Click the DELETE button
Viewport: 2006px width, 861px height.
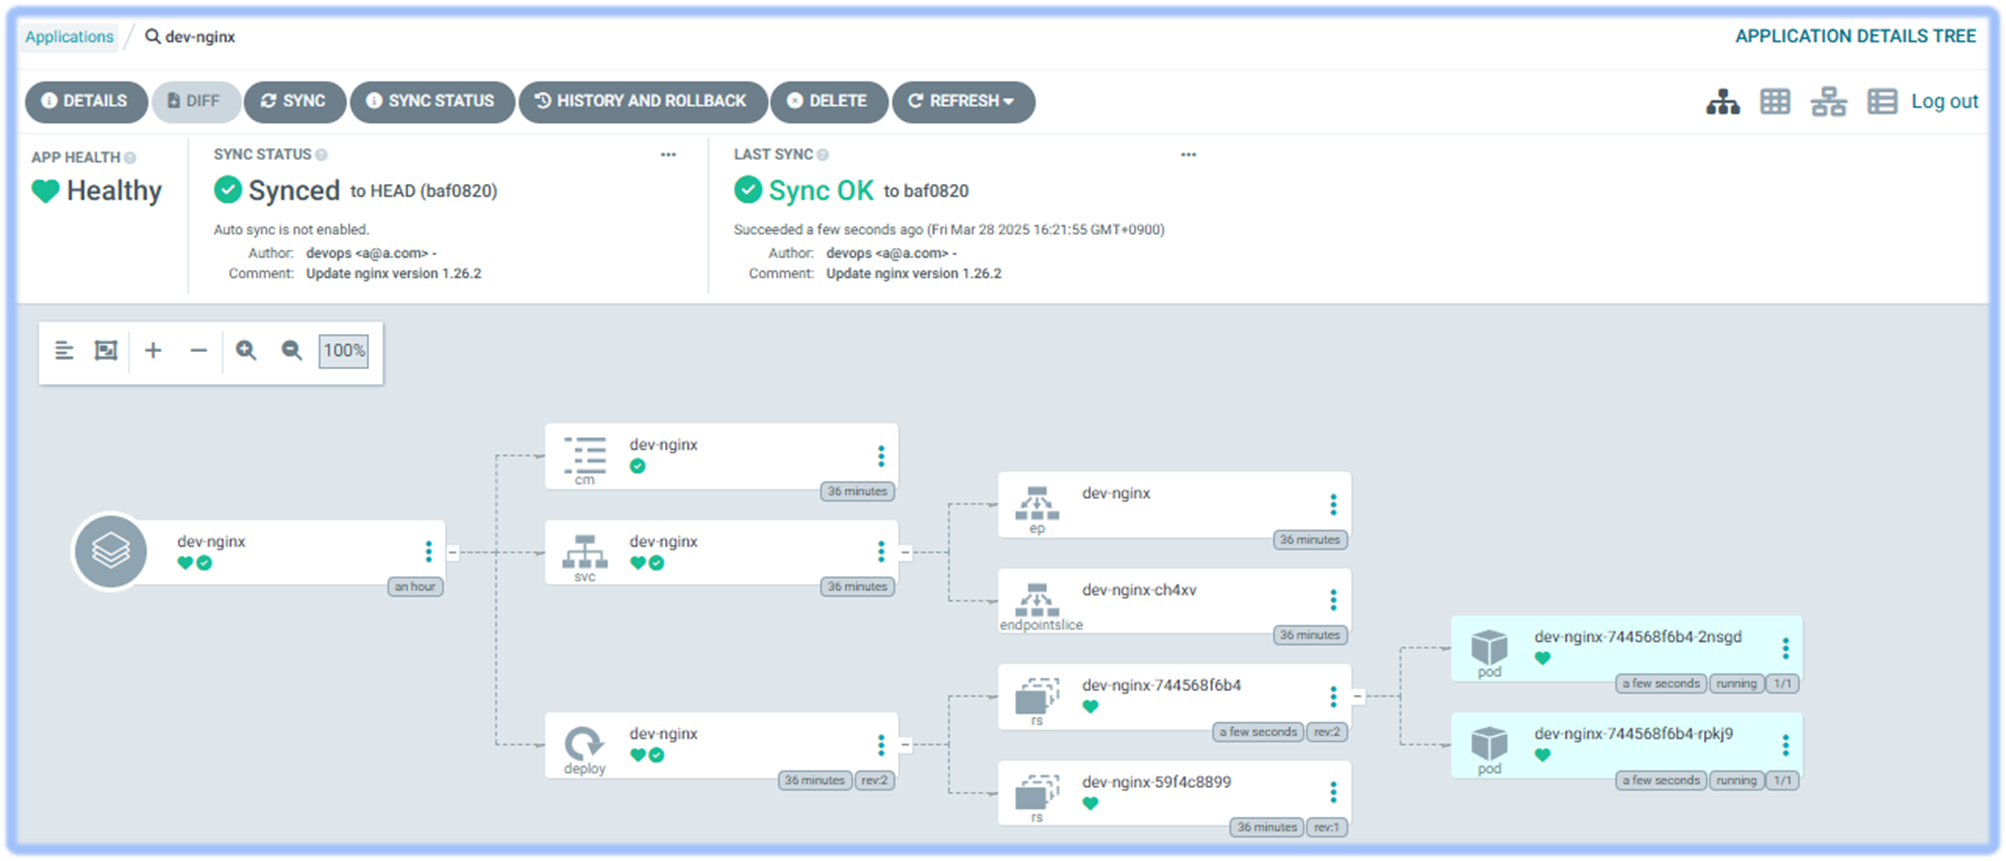(x=829, y=102)
